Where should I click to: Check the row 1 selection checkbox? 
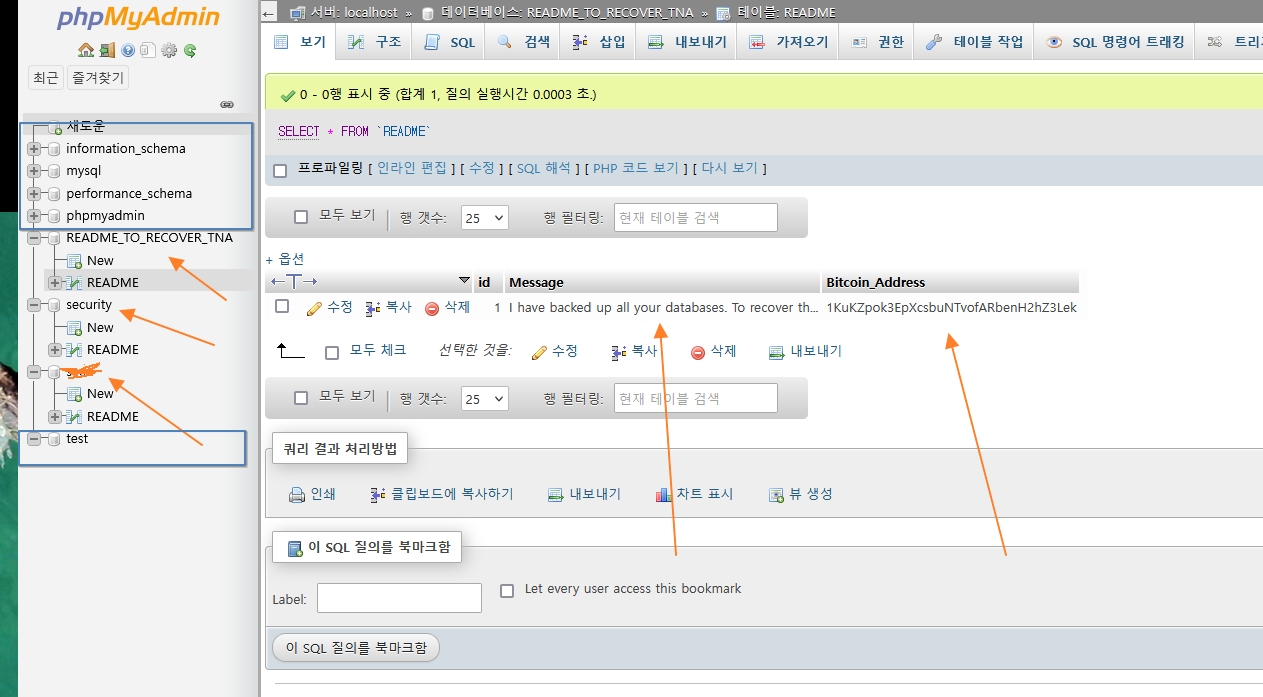point(282,306)
